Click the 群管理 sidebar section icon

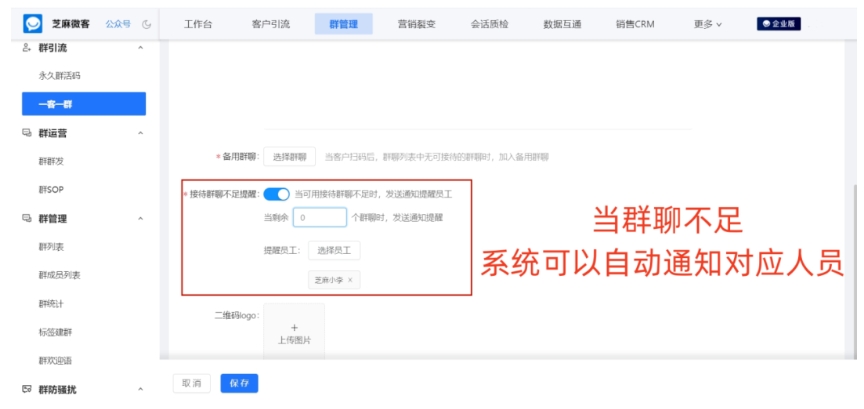tap(26, 218)
